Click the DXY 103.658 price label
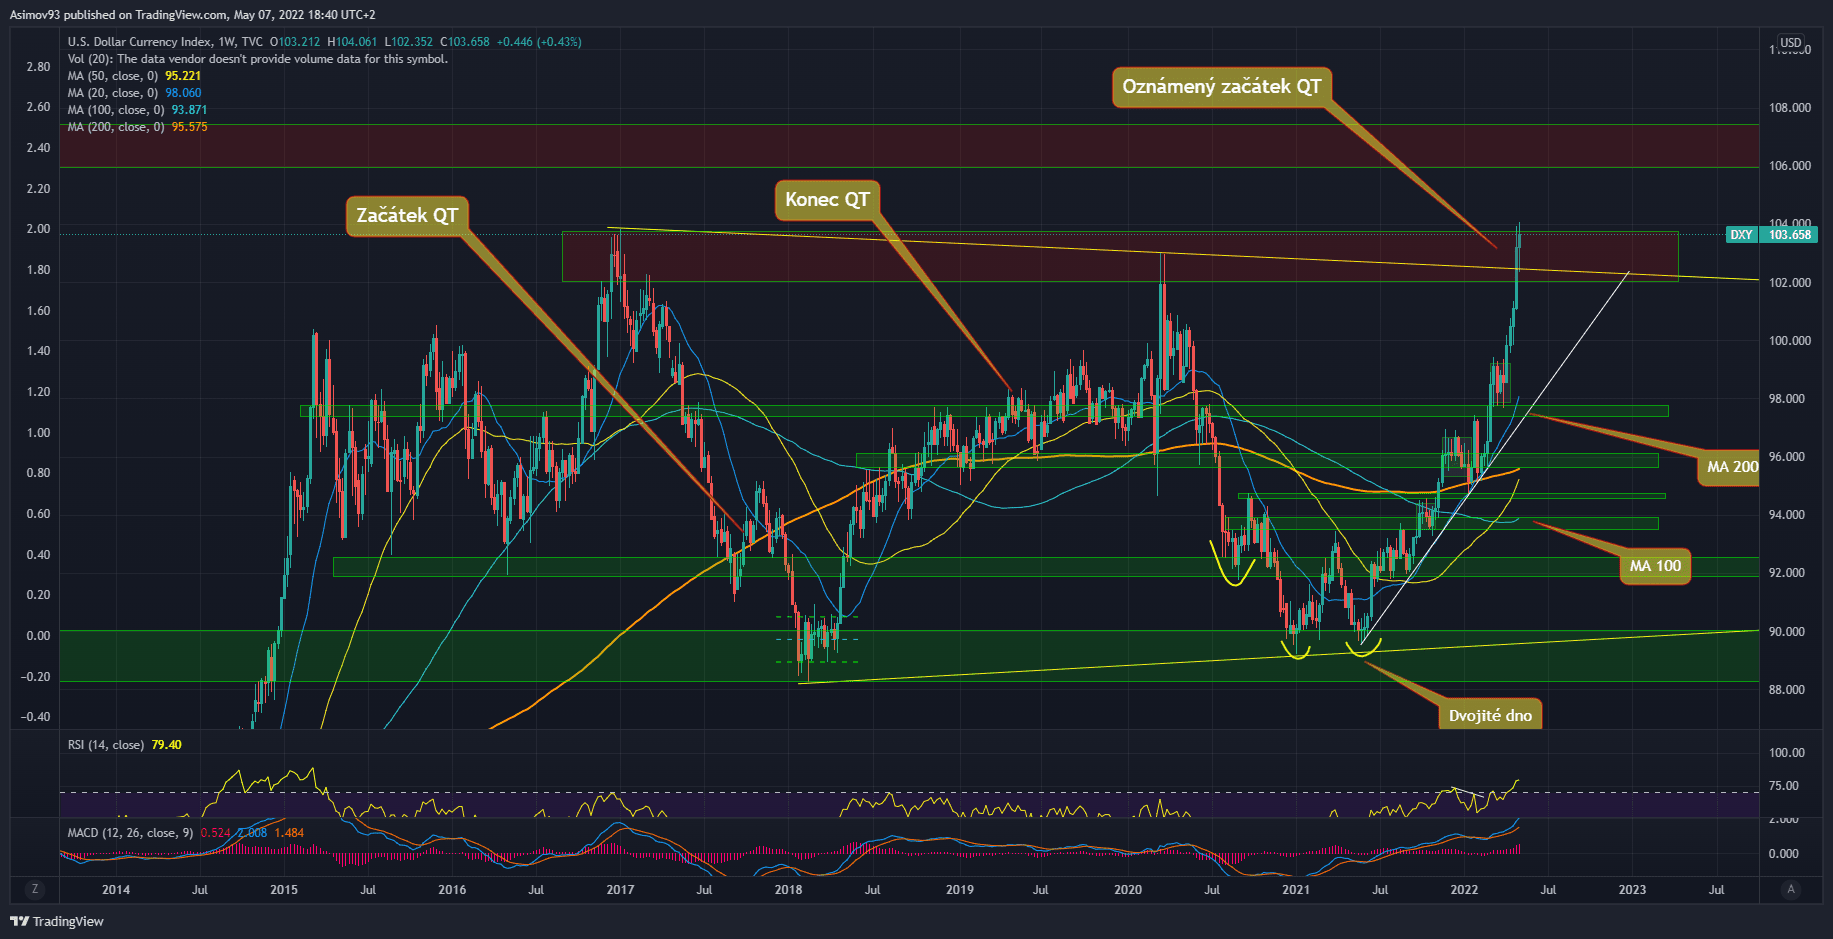1833x939 pixels. [1771, 235]
